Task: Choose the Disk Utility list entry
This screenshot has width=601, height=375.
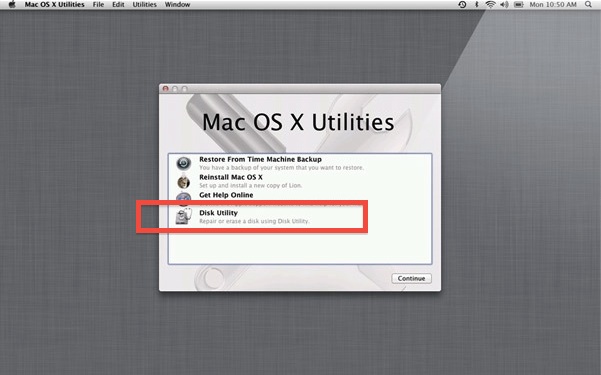Action: [x=300, y=217]
